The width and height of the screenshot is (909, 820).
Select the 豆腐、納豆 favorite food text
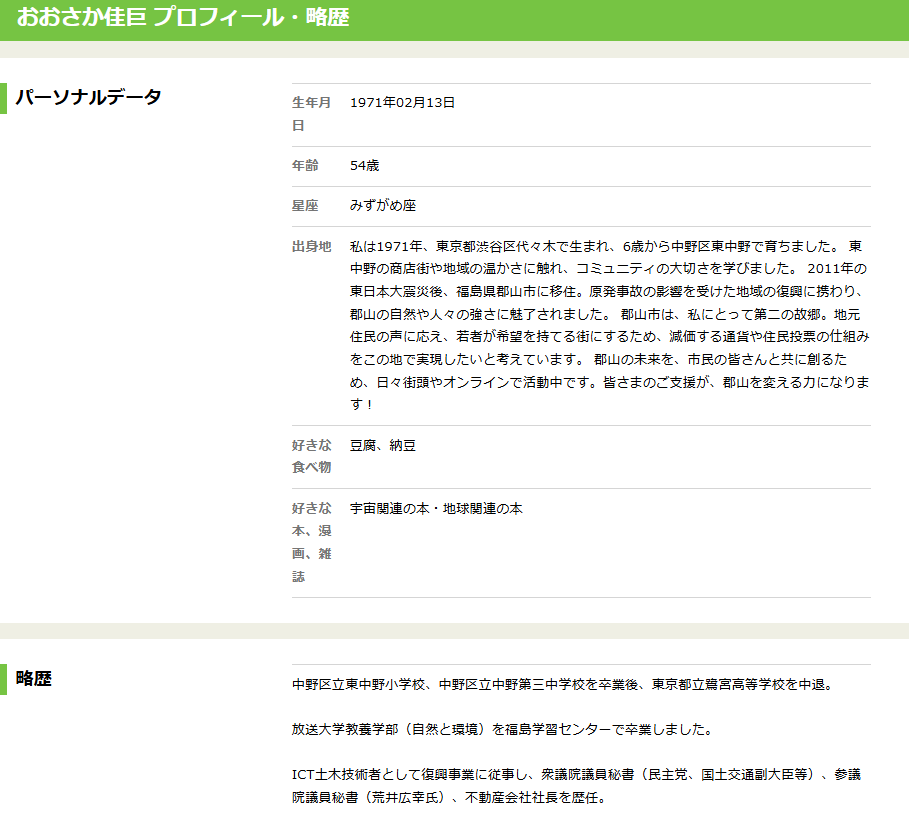click(x=383, y=446)
